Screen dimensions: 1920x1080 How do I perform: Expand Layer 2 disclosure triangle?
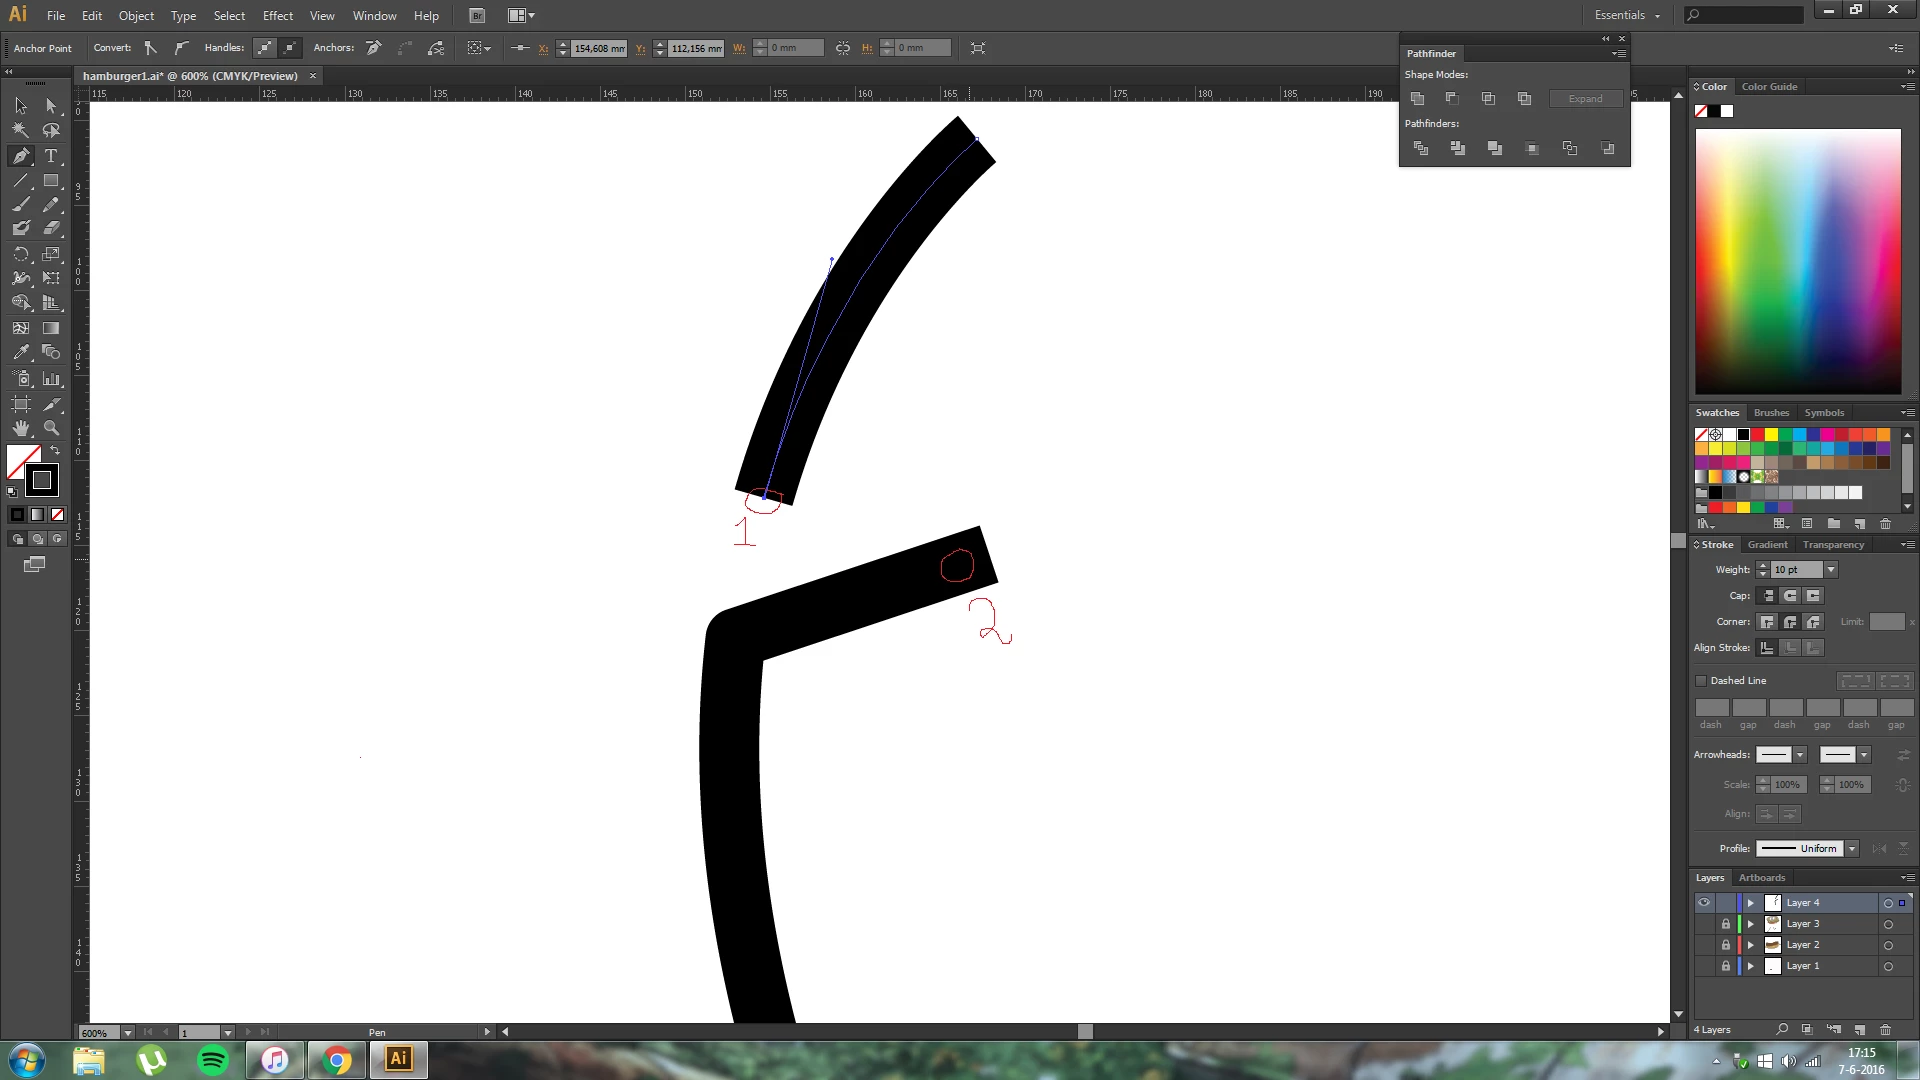[x=1750, y=945]
